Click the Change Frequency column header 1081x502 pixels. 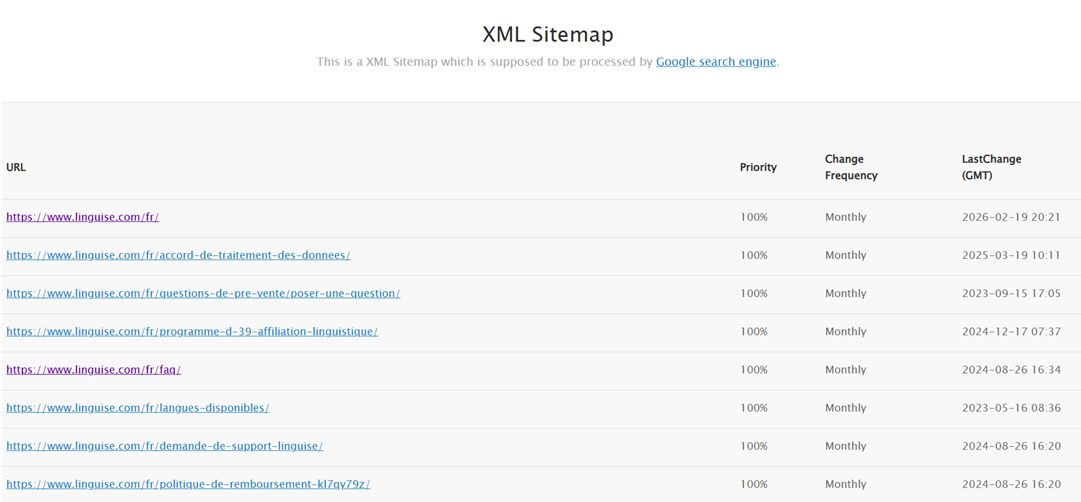point(851,167)
